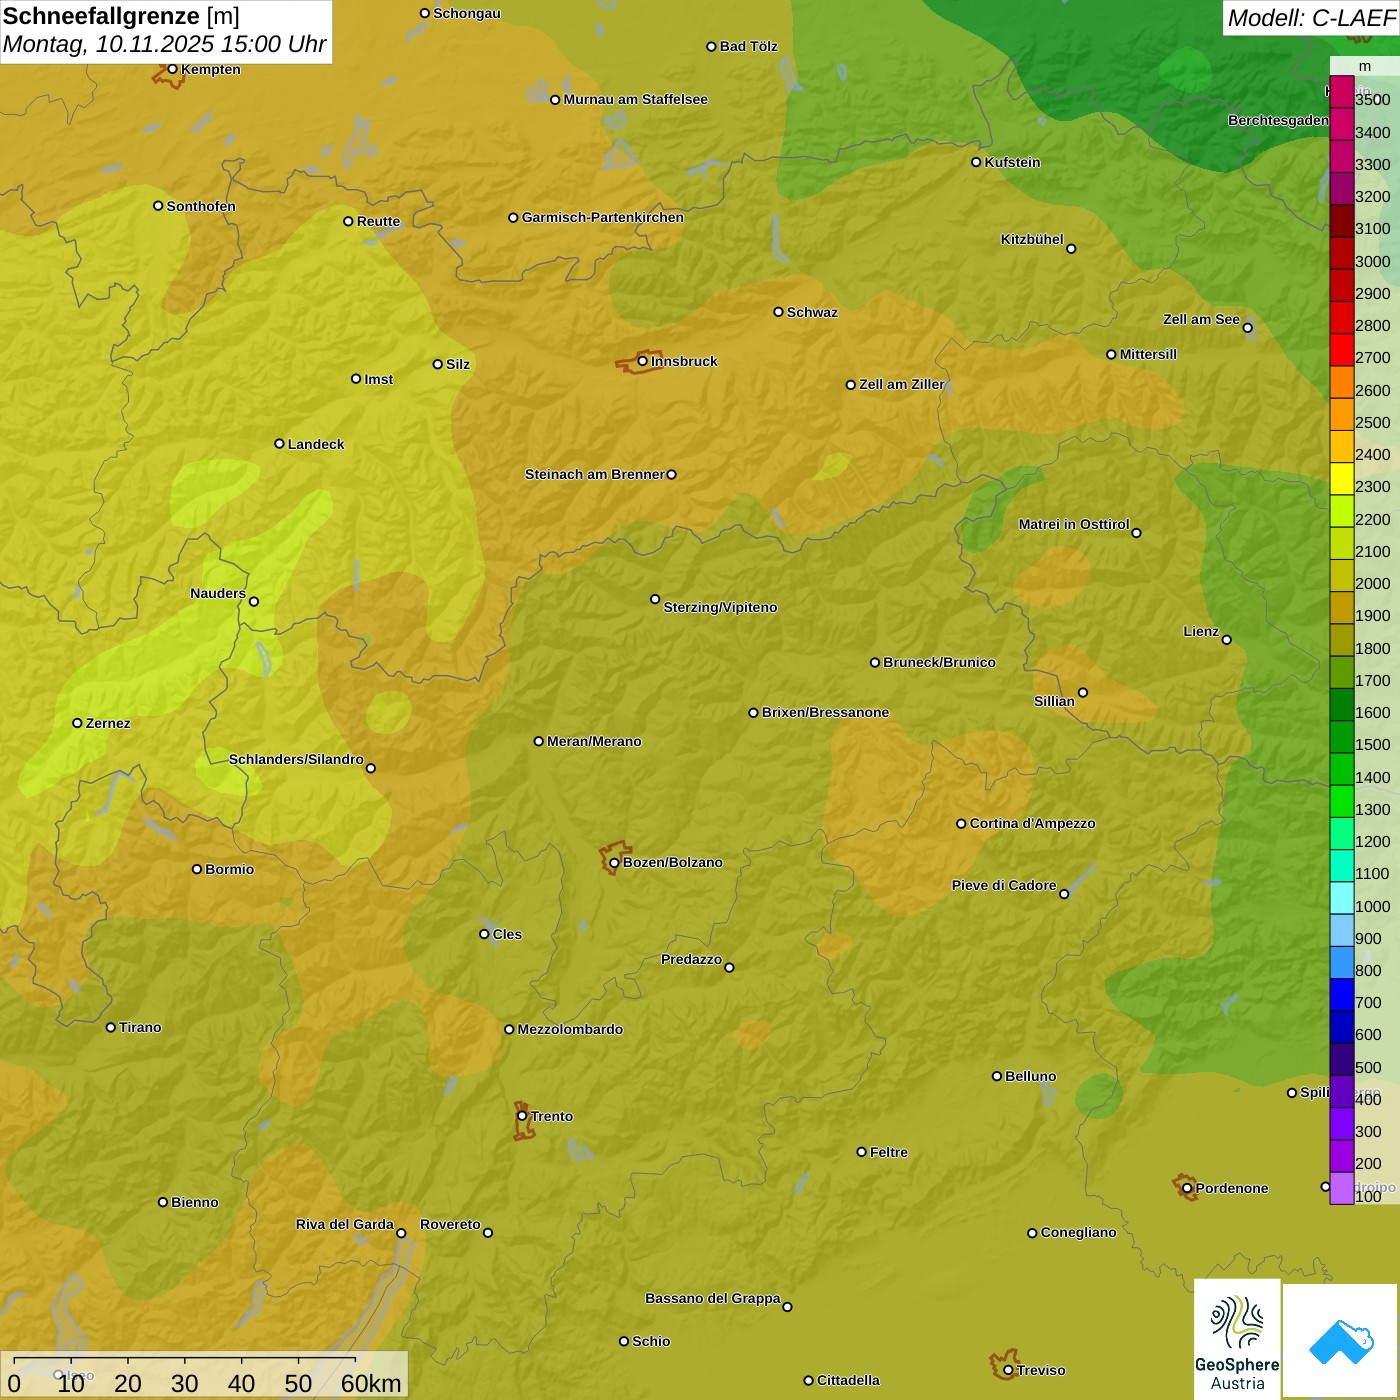This screenshot has height=1400, width=1400.
Task: Select the "Matrei in Osttirol" label
Action: [1074, 524]
